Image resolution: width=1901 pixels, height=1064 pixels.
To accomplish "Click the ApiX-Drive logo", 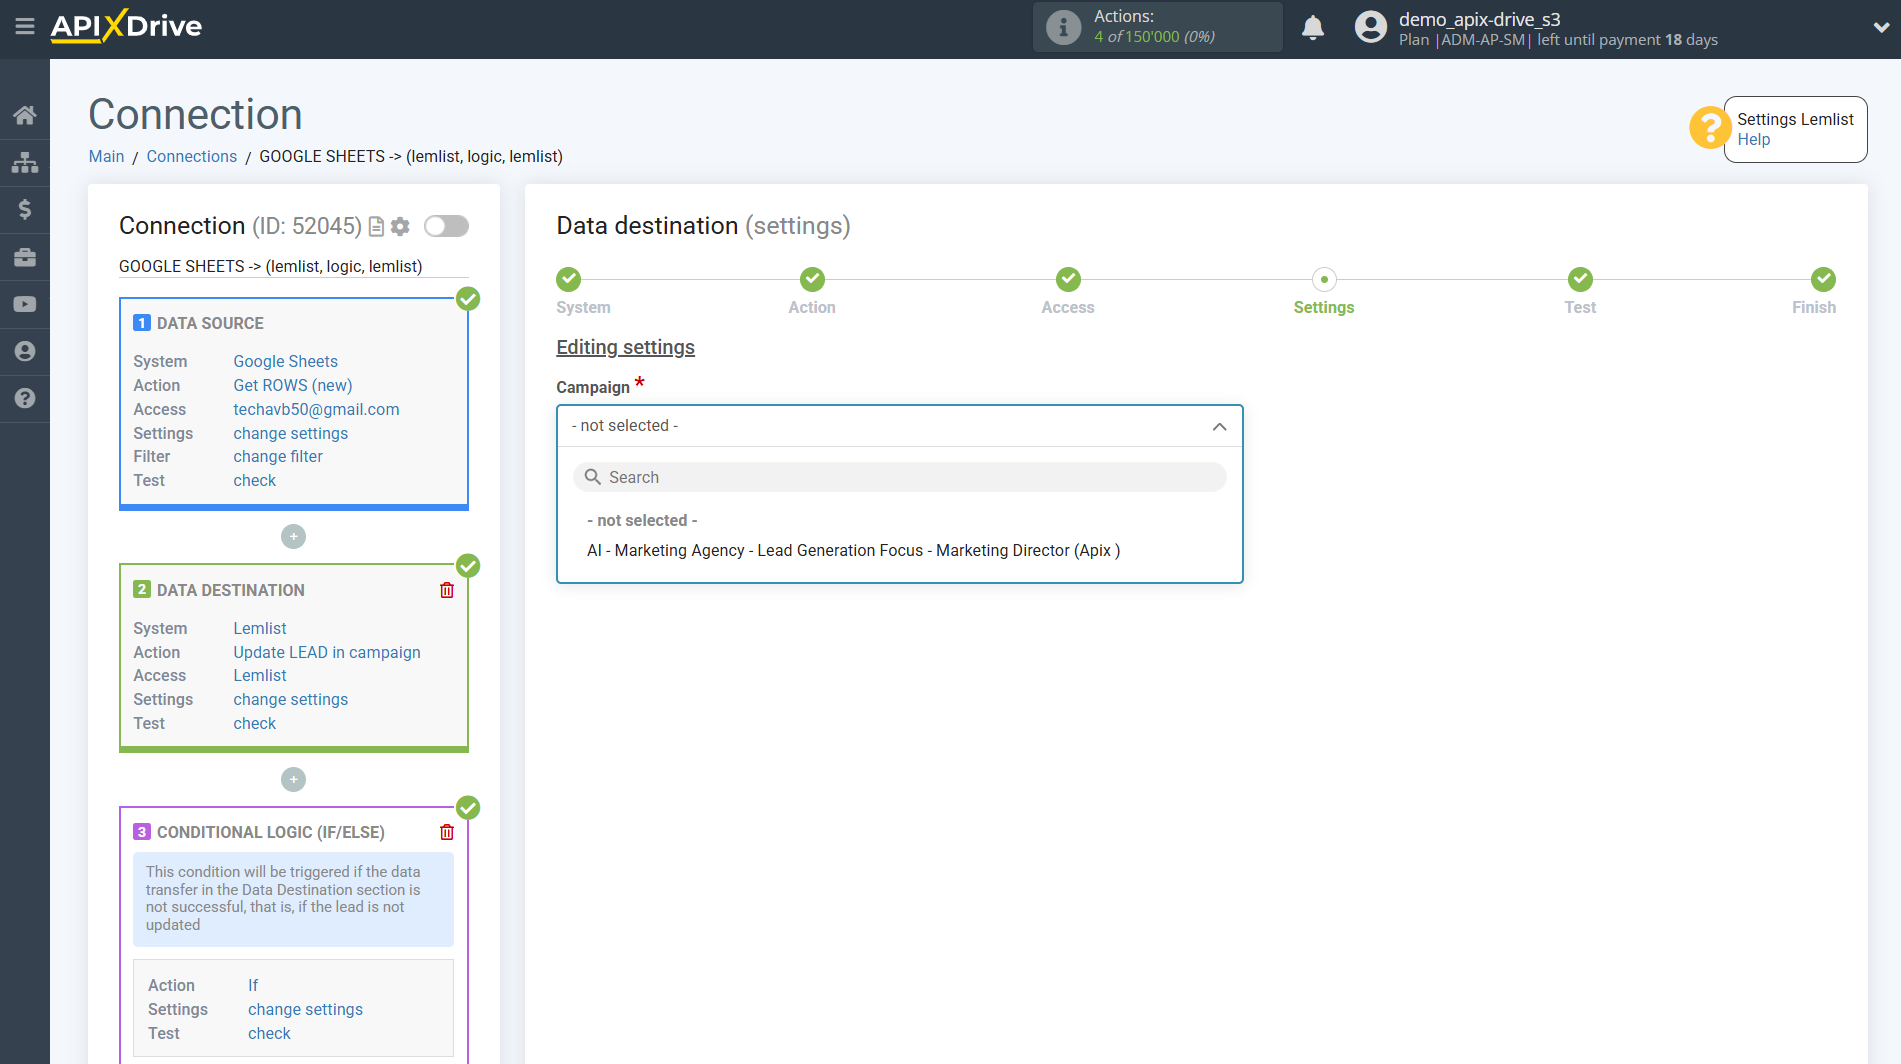I will pos(127,26).
